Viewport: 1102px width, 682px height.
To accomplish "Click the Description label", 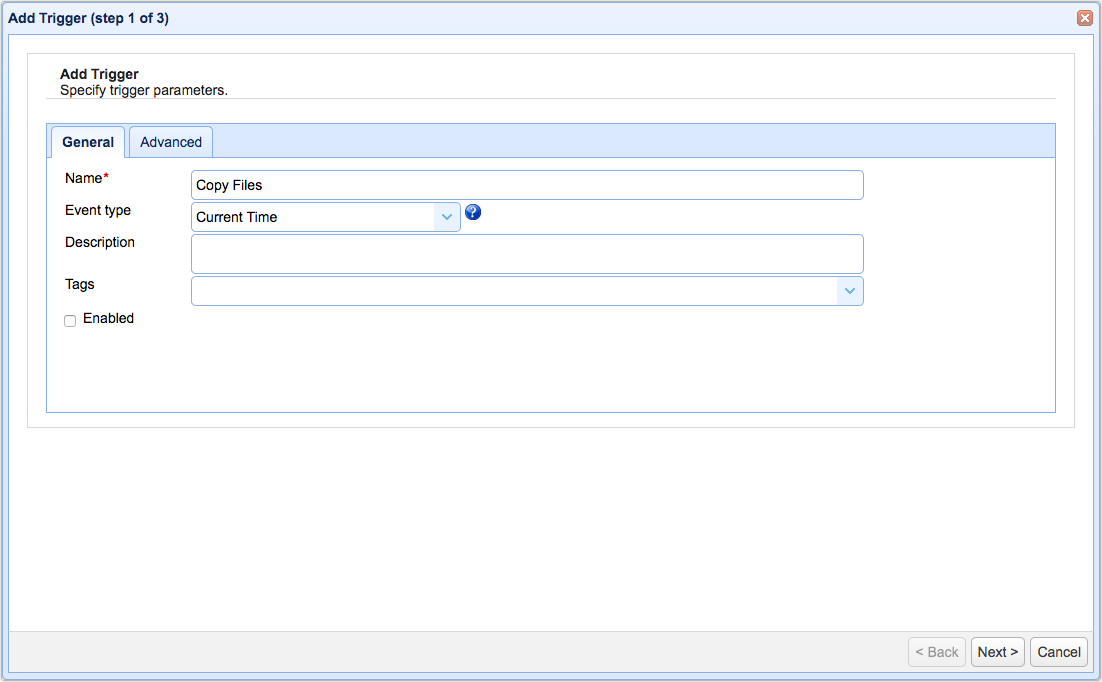I will click(x=100, y=242).
